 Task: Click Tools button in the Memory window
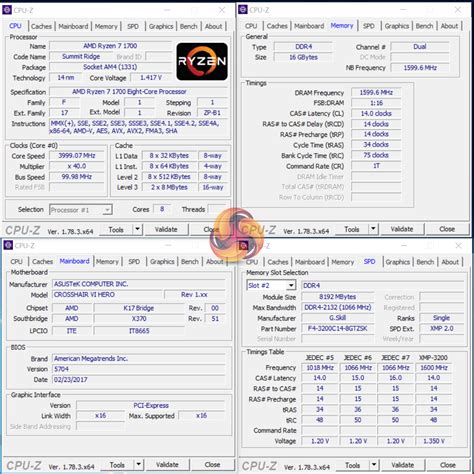(352, 229)
